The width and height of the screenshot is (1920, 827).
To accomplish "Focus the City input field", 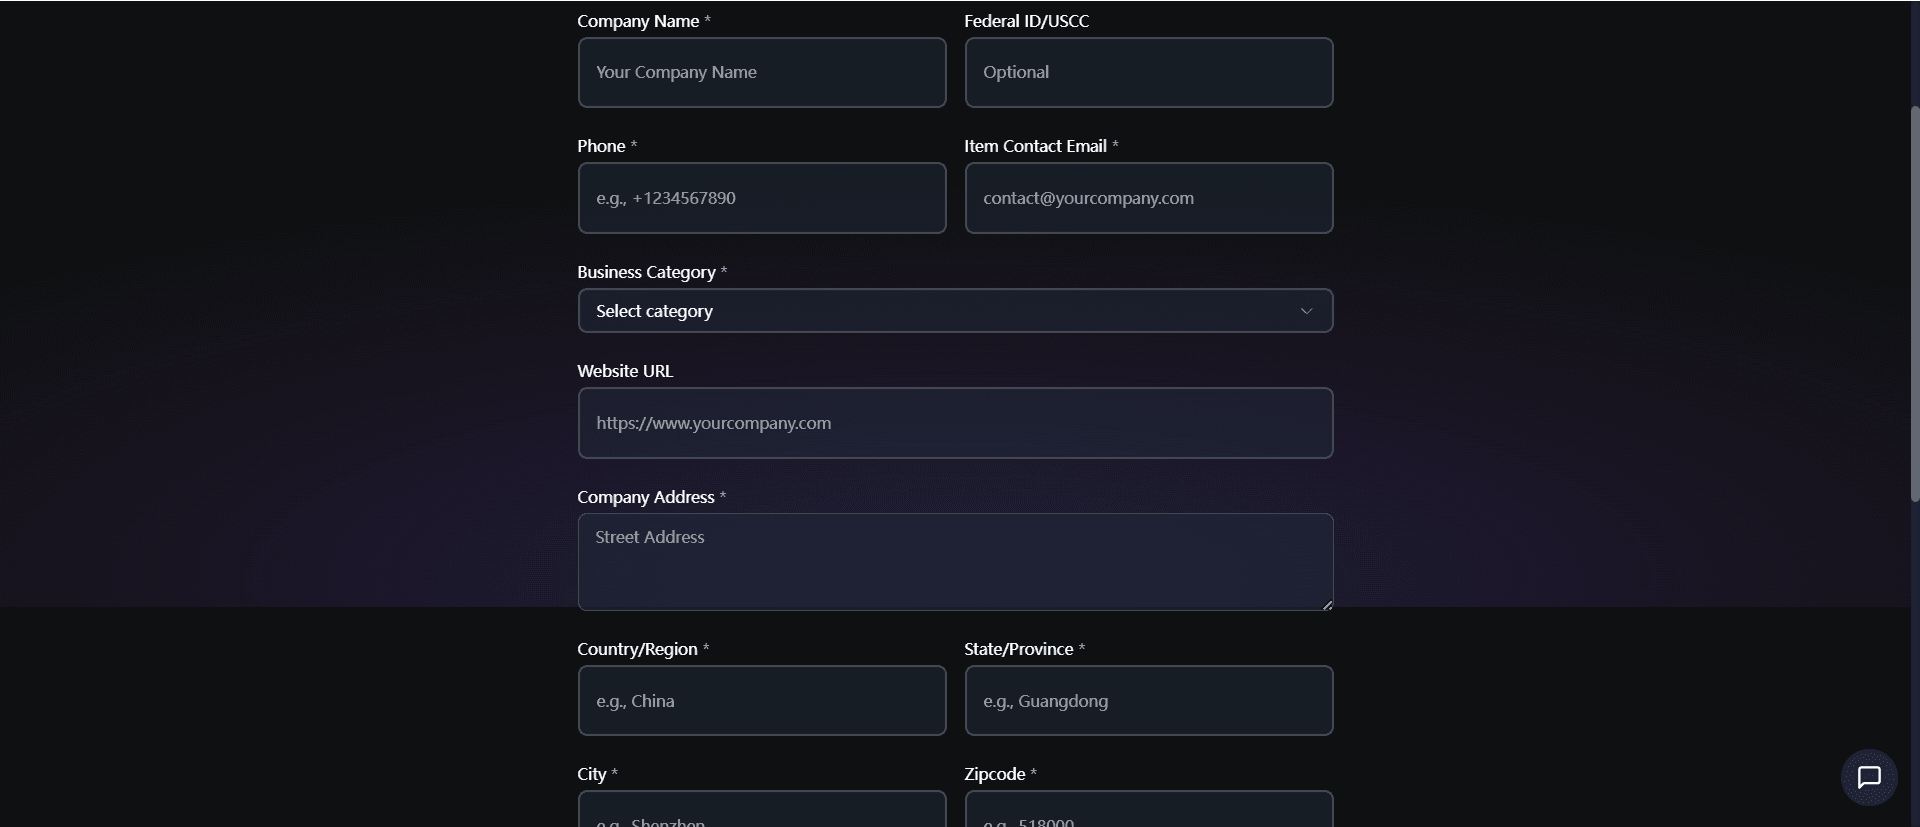I will point(761,811).
